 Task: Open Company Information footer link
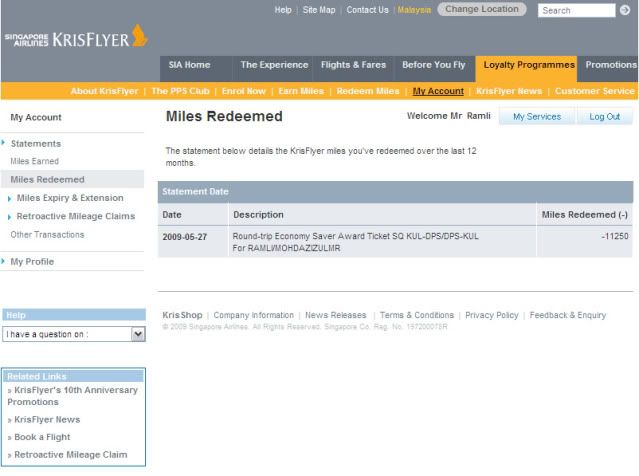point(253,315)
